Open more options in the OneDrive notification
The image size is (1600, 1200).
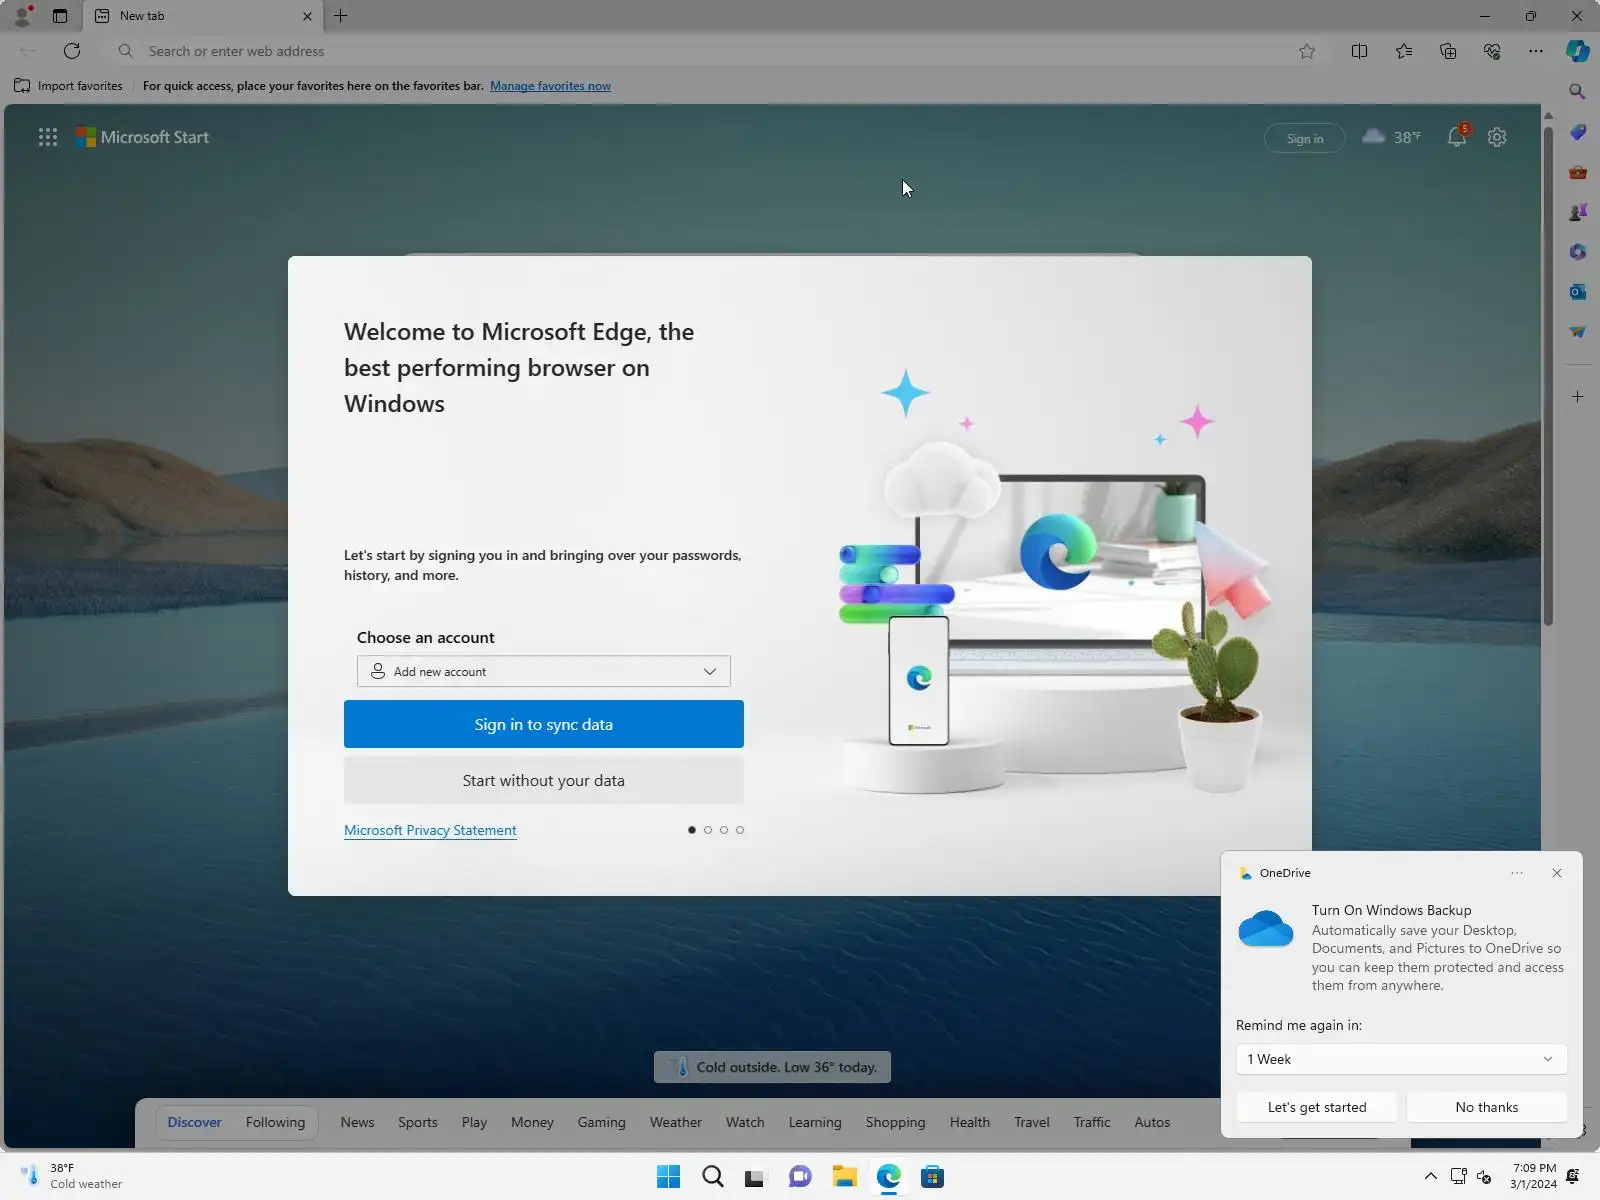pos(1517,873)
